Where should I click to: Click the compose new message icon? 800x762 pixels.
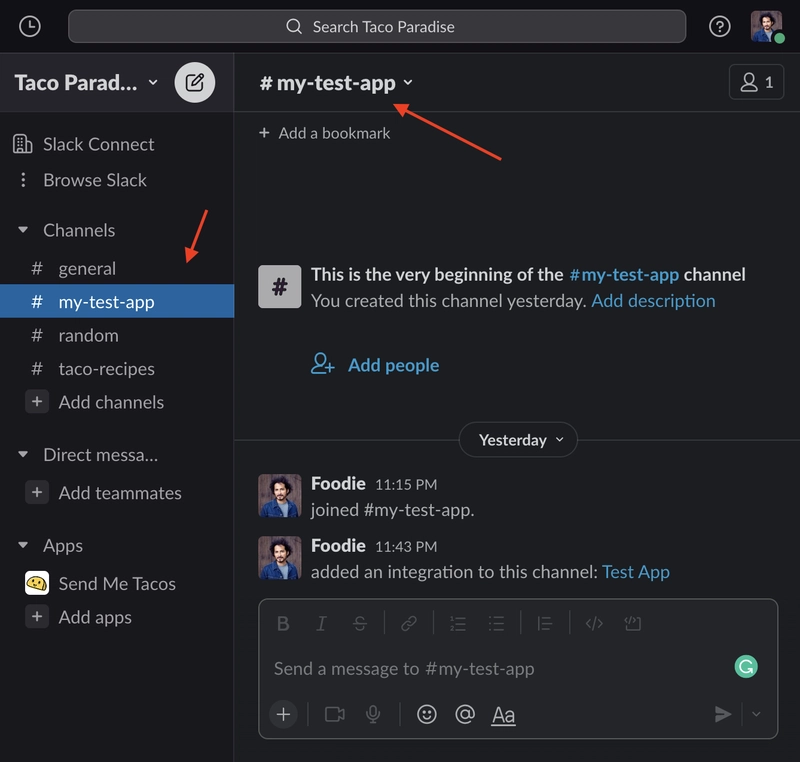tap(195, 82)
